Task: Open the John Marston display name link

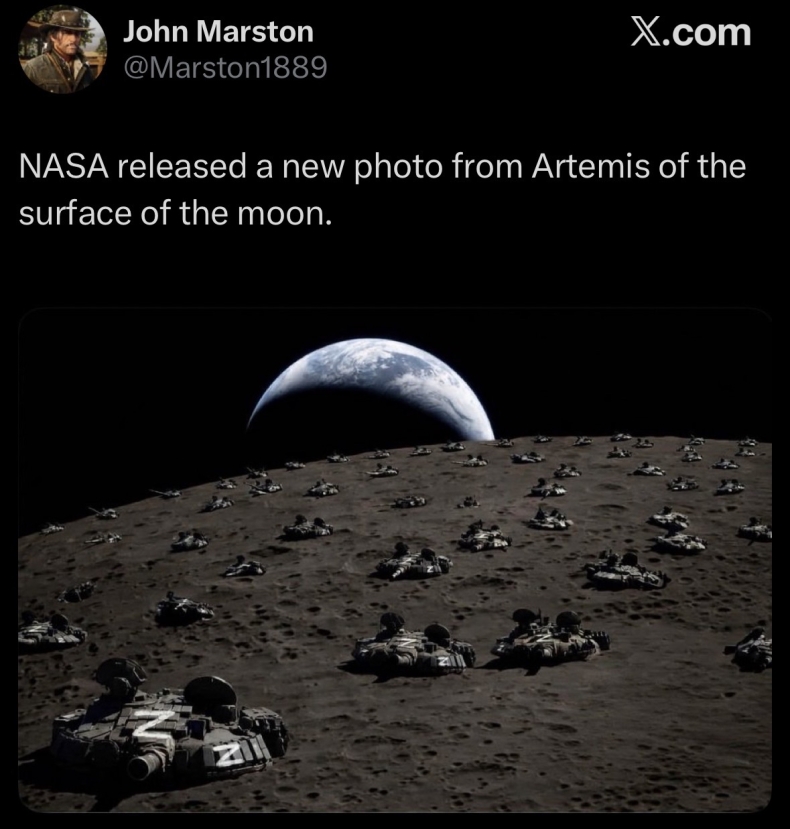Action: (218, 32)
